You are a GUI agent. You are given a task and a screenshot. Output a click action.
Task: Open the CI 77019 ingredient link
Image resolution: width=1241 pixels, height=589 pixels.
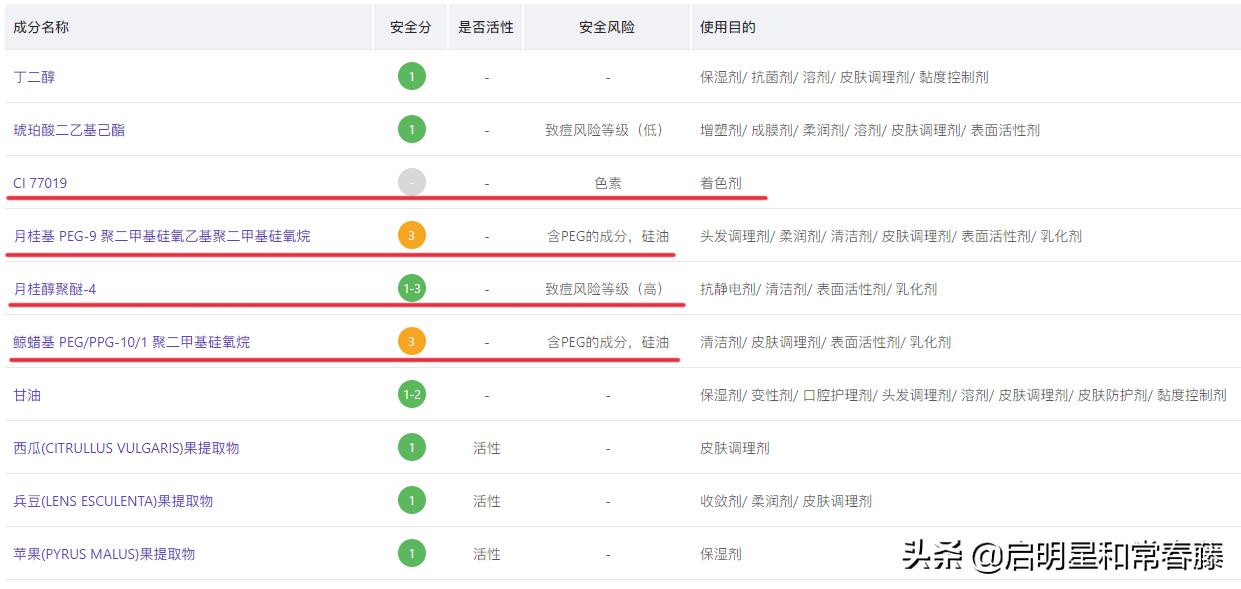40,183
